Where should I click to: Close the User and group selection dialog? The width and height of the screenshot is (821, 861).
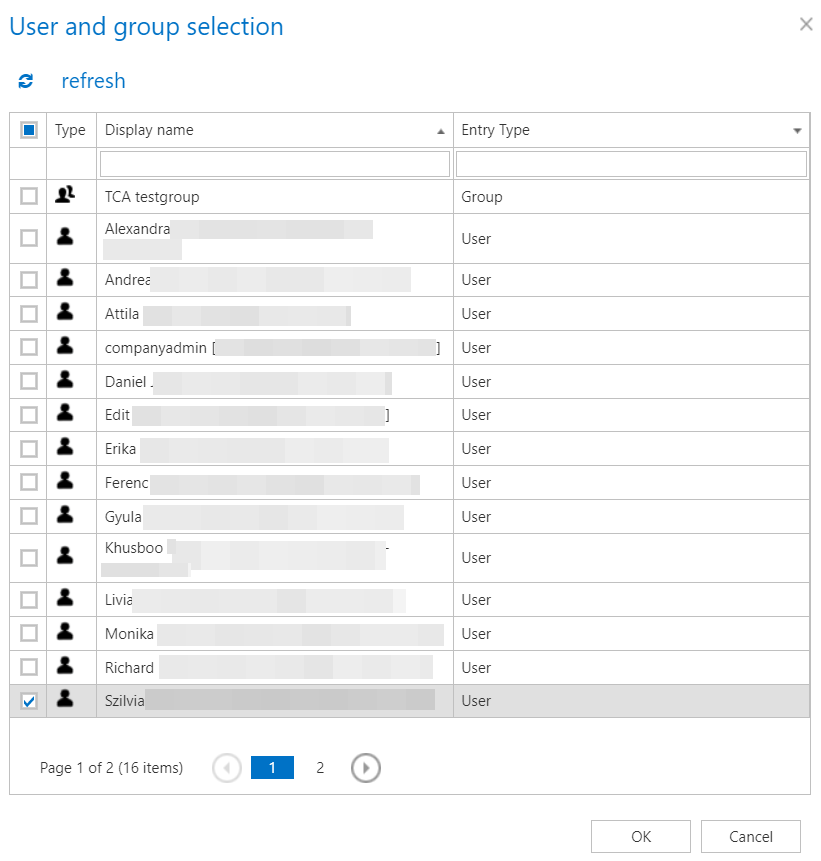[x=806, y=25]
